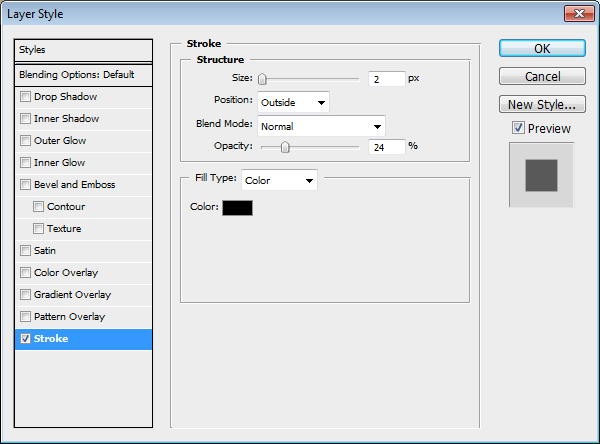This screenshot has height=444, width=600.
Task: Select the Gradient Overlay label
Action: click(72, 295)
